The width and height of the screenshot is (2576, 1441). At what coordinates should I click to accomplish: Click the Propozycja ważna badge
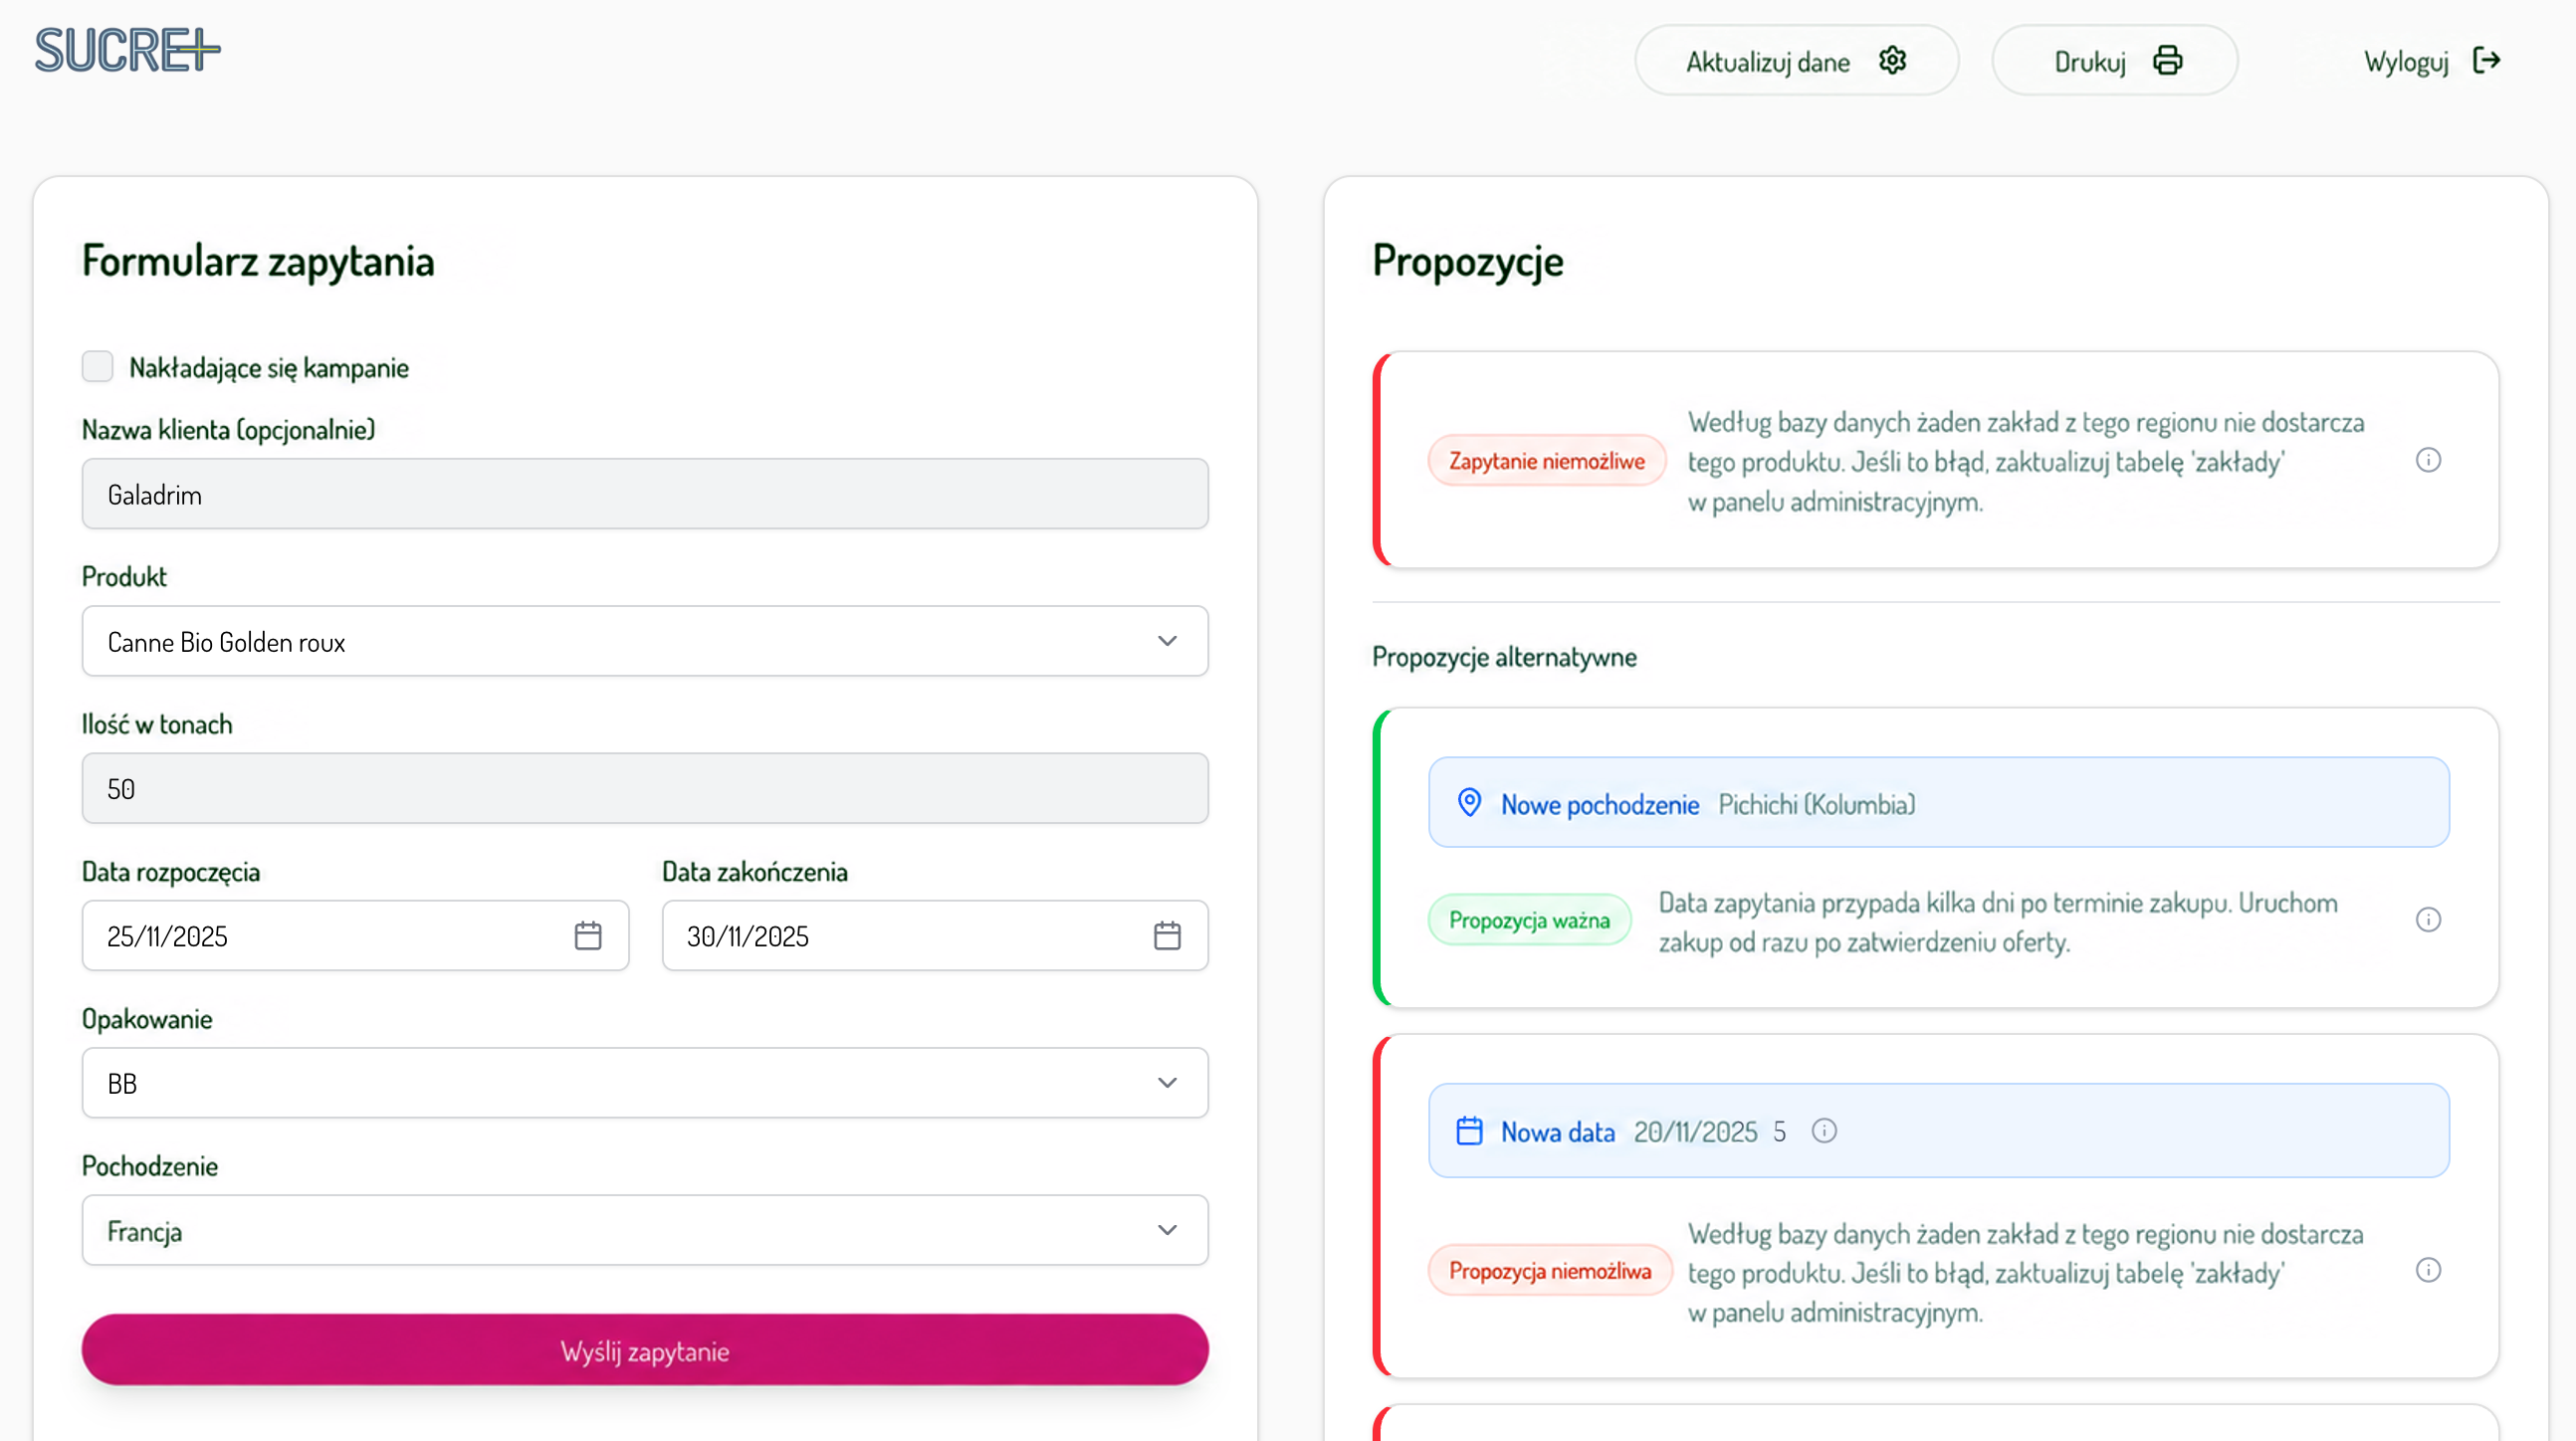click(x=1529, y=920)
